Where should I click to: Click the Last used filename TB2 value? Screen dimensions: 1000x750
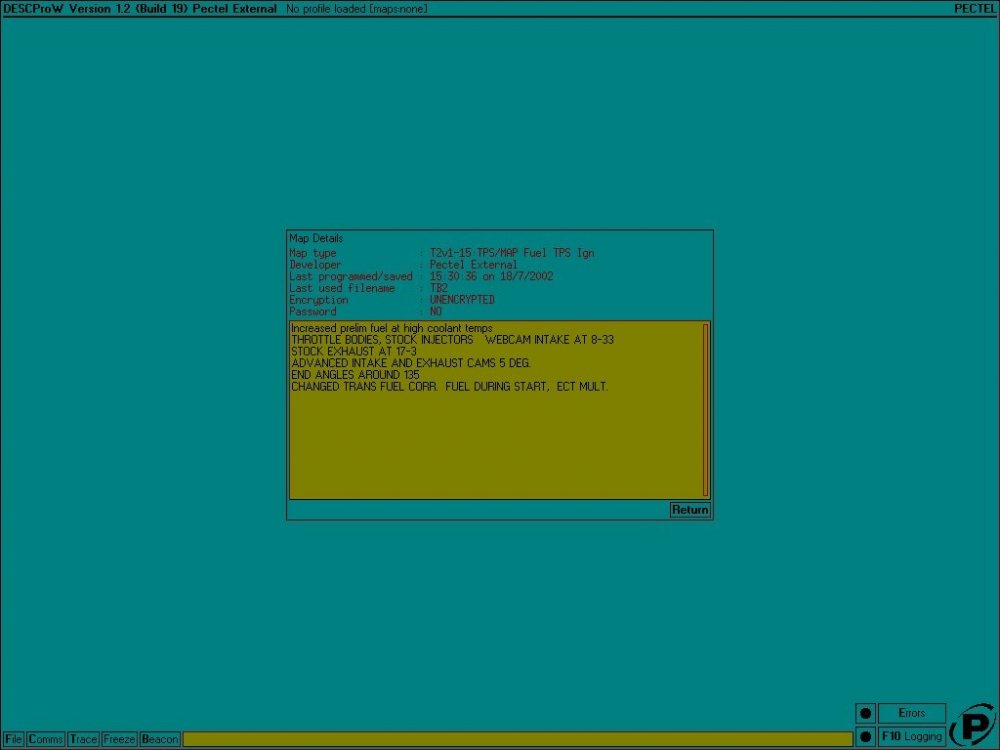click(x=439, y=288)
